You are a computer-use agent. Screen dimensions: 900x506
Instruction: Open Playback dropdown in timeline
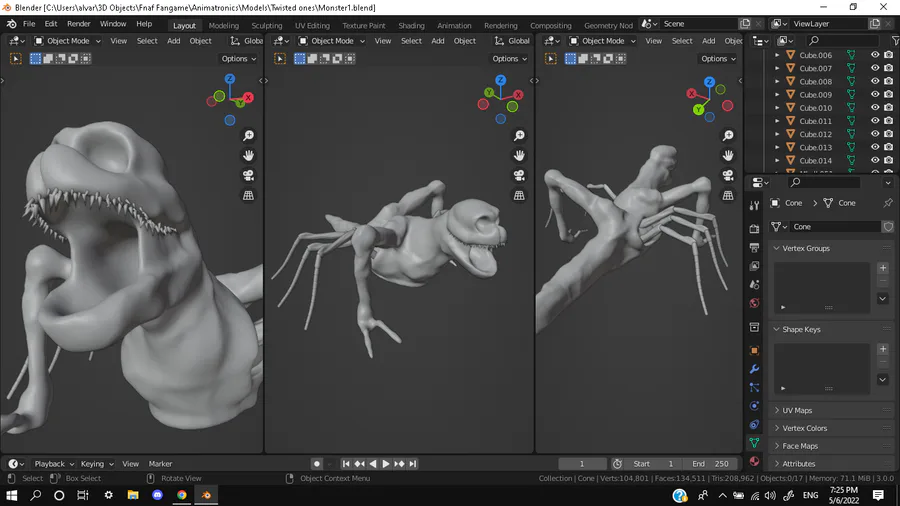(x=53, y=464)
